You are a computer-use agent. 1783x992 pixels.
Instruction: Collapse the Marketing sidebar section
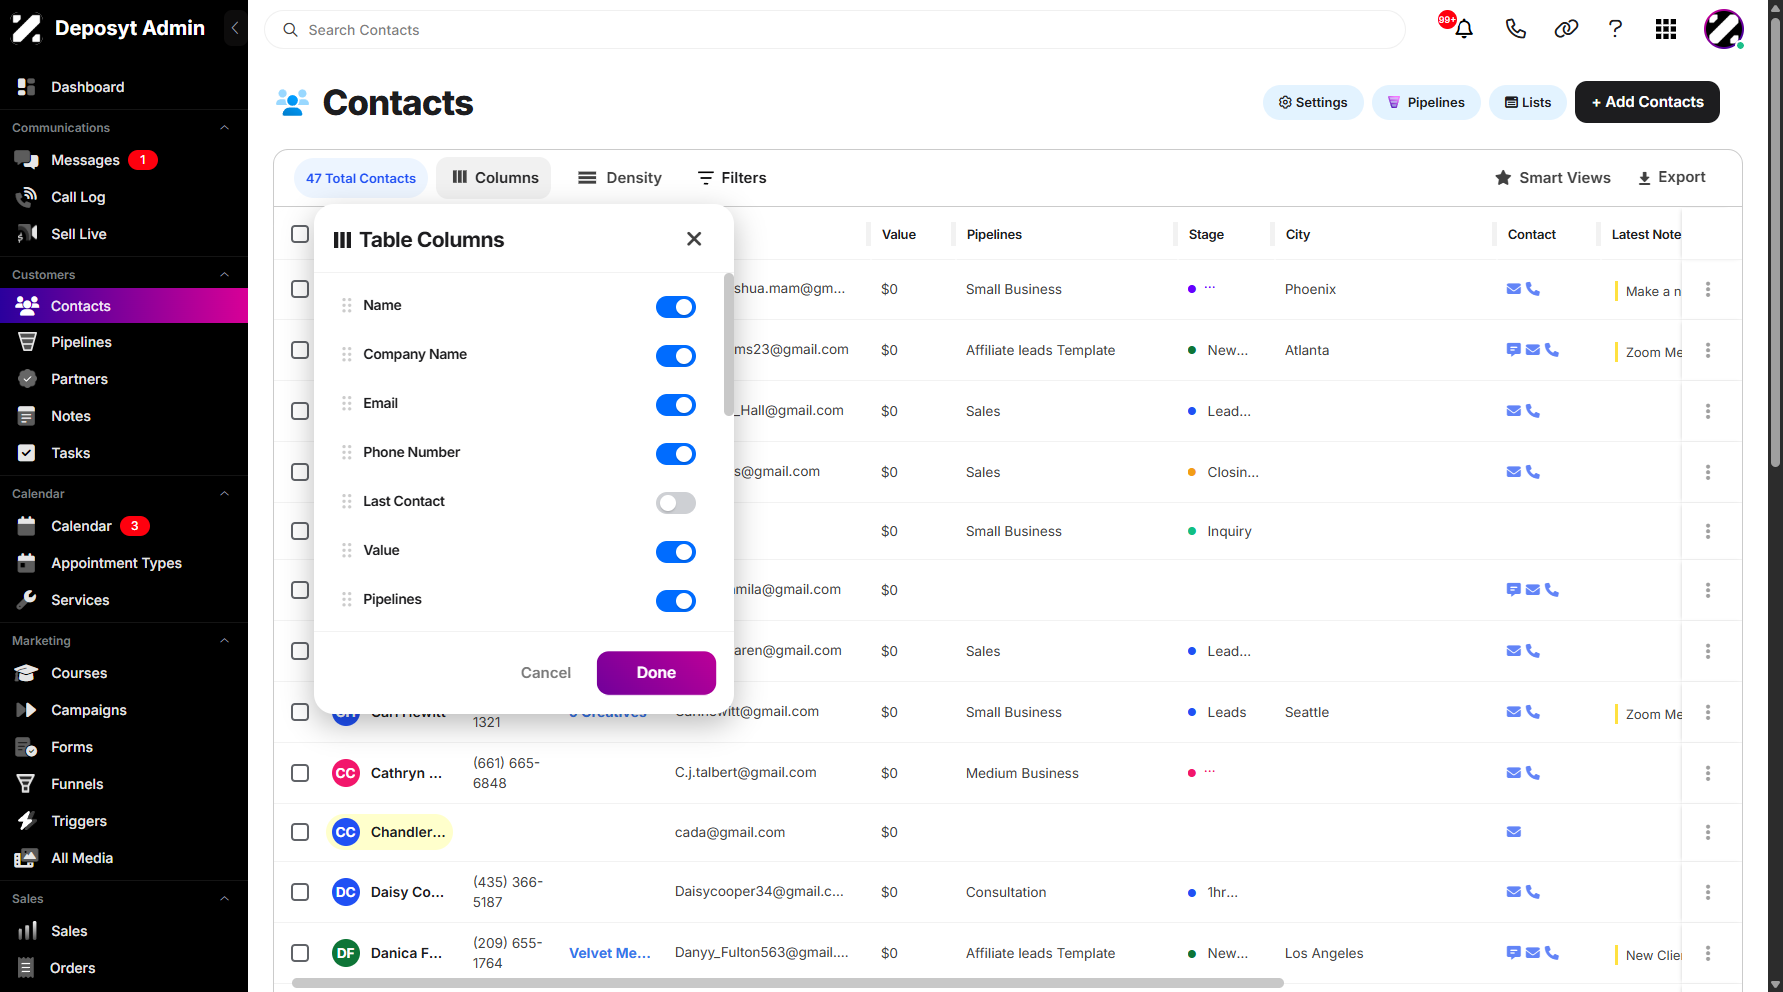point(225,641)
